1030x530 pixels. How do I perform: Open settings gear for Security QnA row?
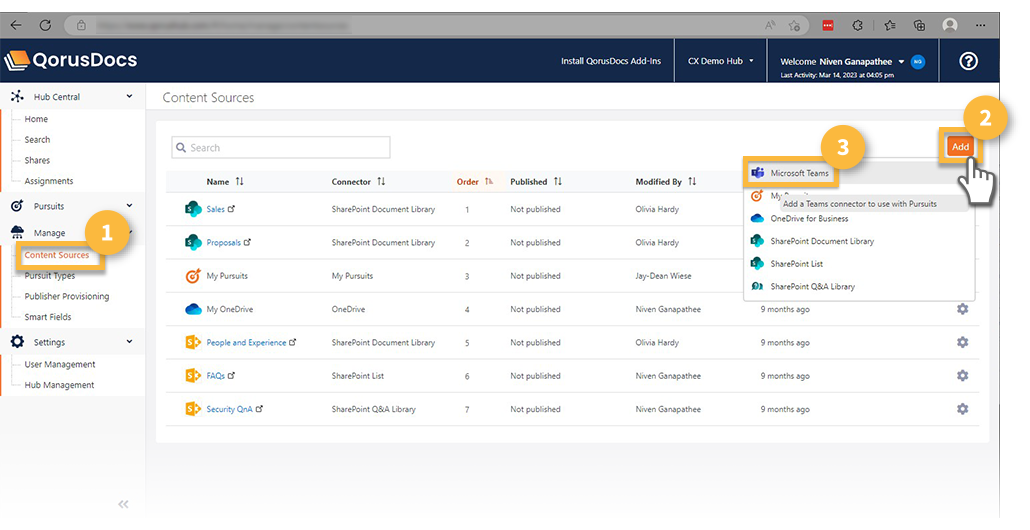tap(962, 409)
